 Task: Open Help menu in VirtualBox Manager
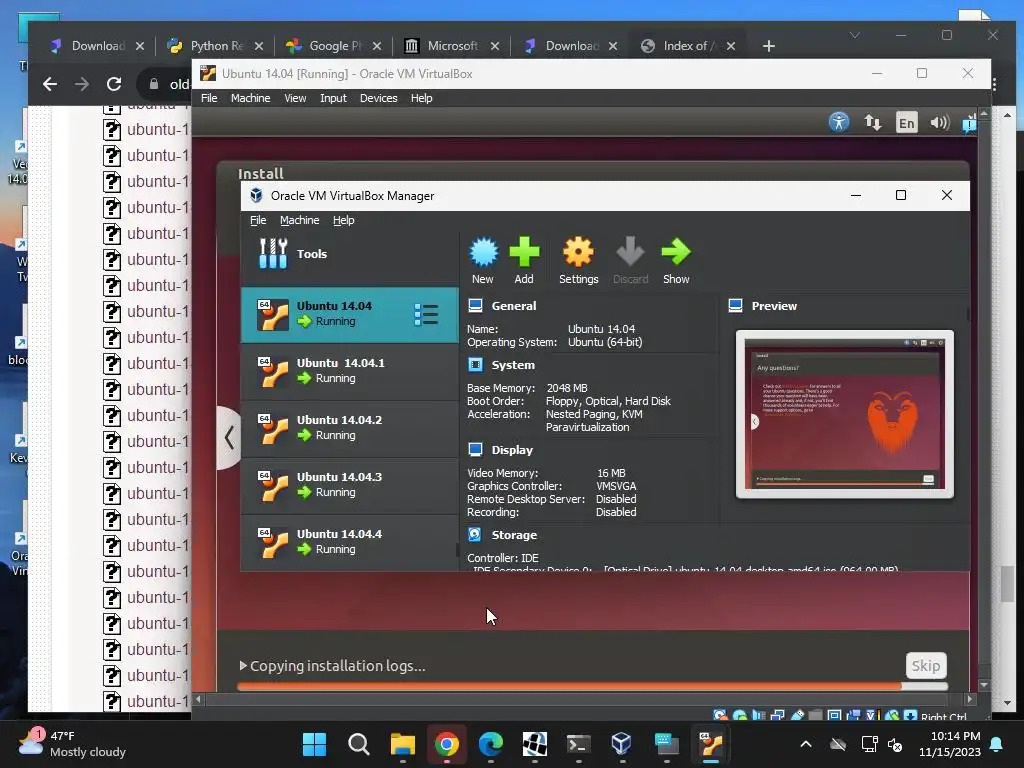[344, 220]
